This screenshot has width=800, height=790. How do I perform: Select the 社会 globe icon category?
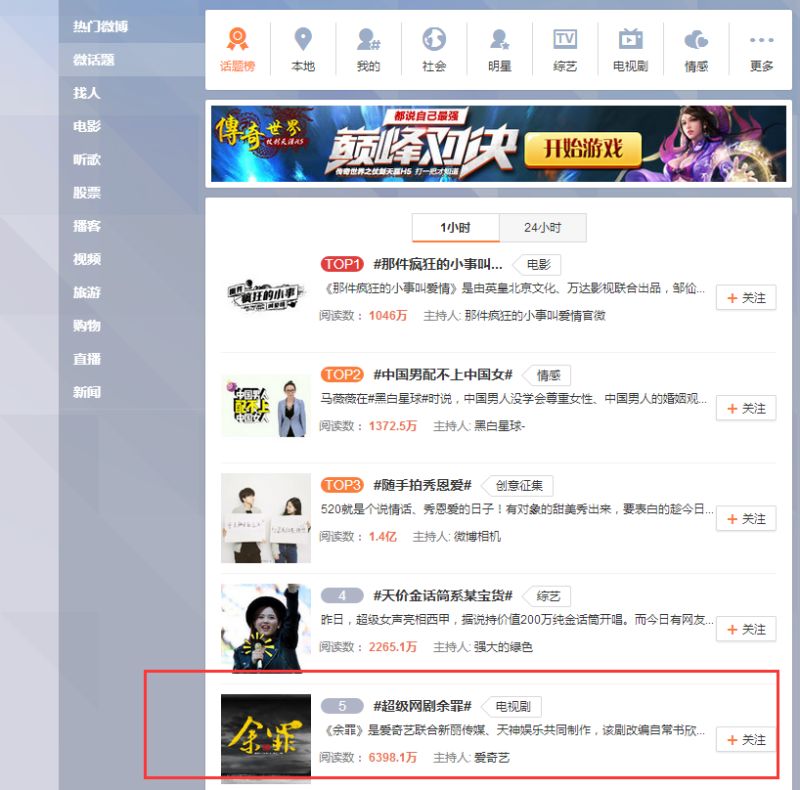tap(434, 50)
